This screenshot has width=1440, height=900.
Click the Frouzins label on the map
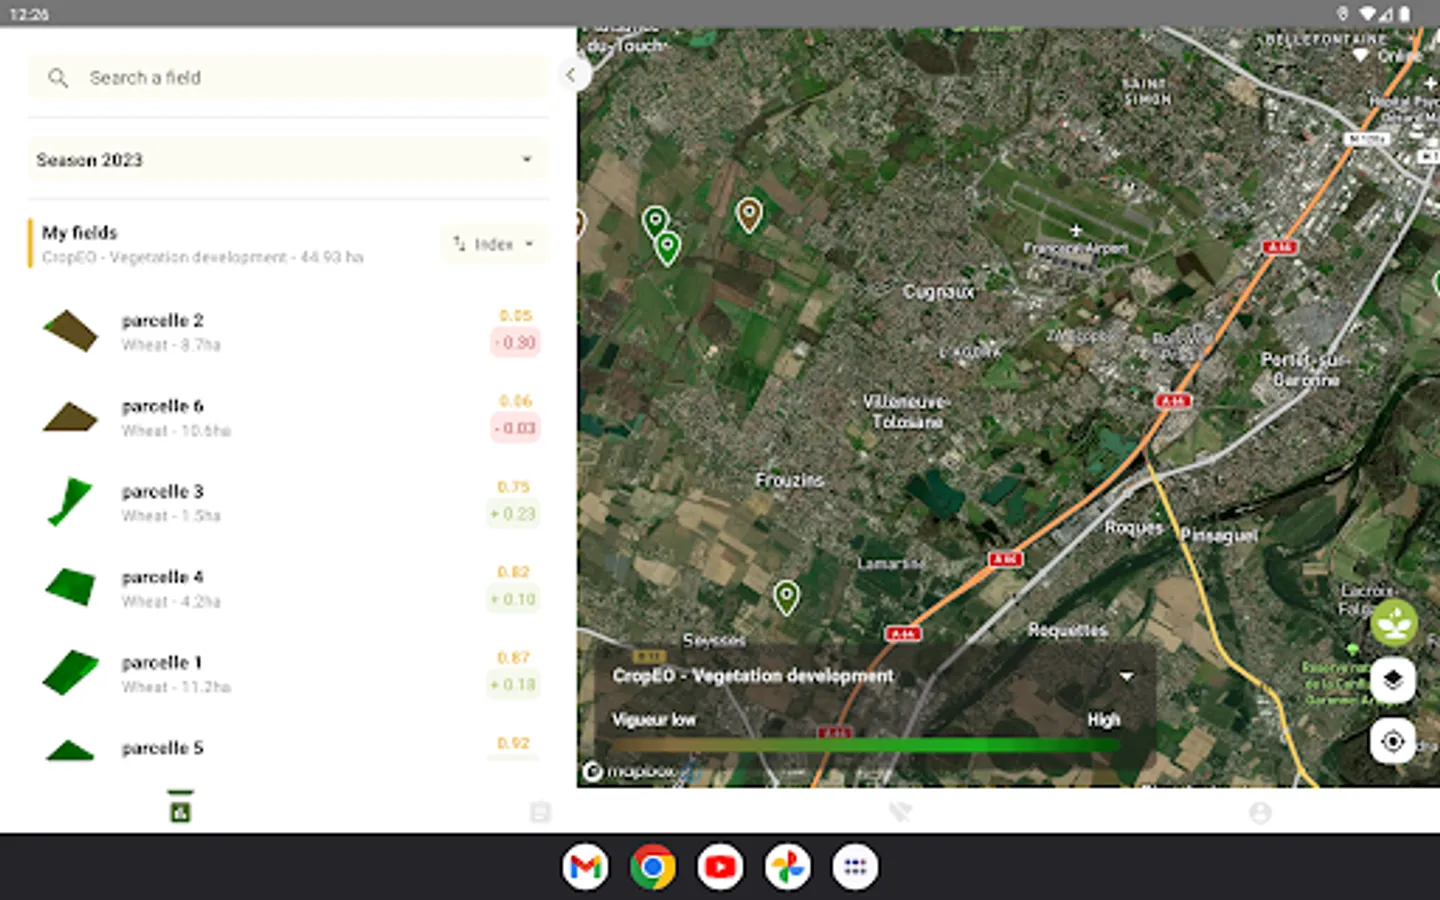pyautogui.click(x=789, y=480)
